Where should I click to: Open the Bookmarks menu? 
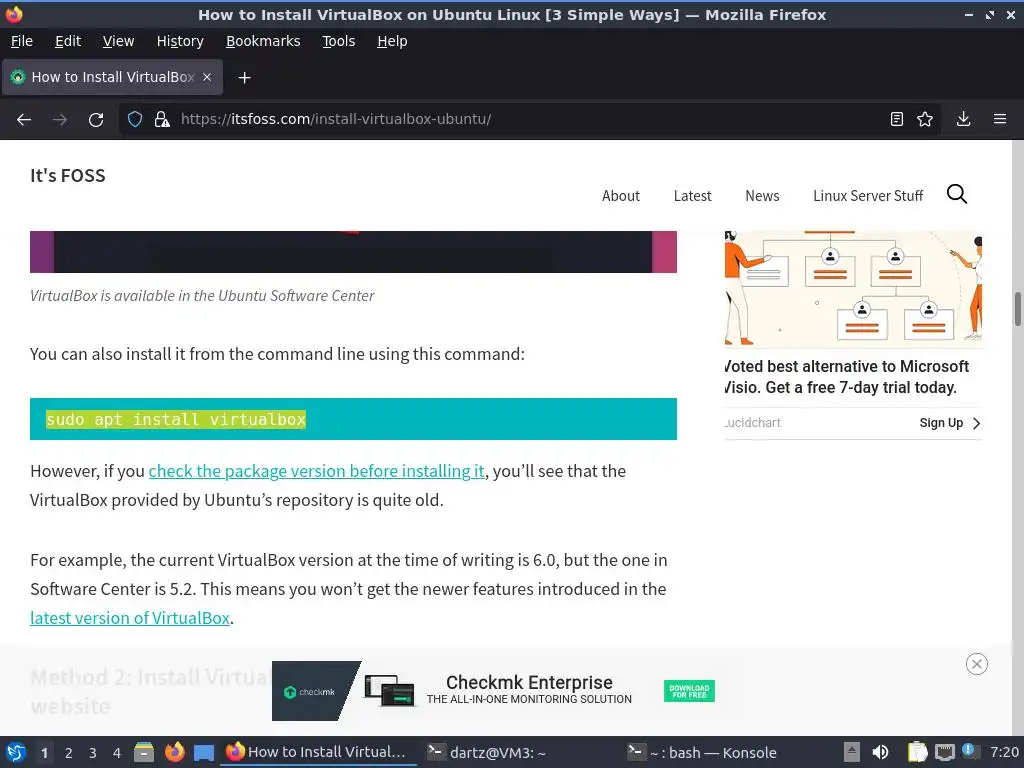(x=263, y=41)
